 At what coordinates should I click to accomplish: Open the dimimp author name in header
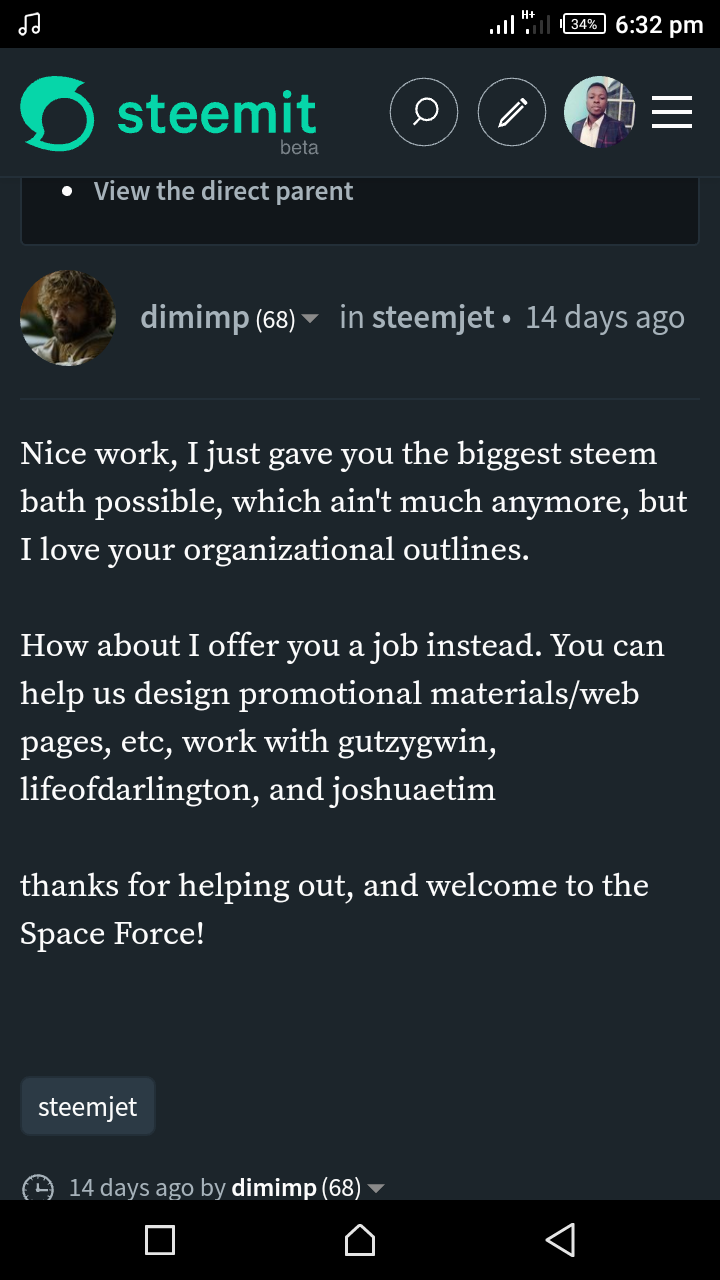[195, 318]
